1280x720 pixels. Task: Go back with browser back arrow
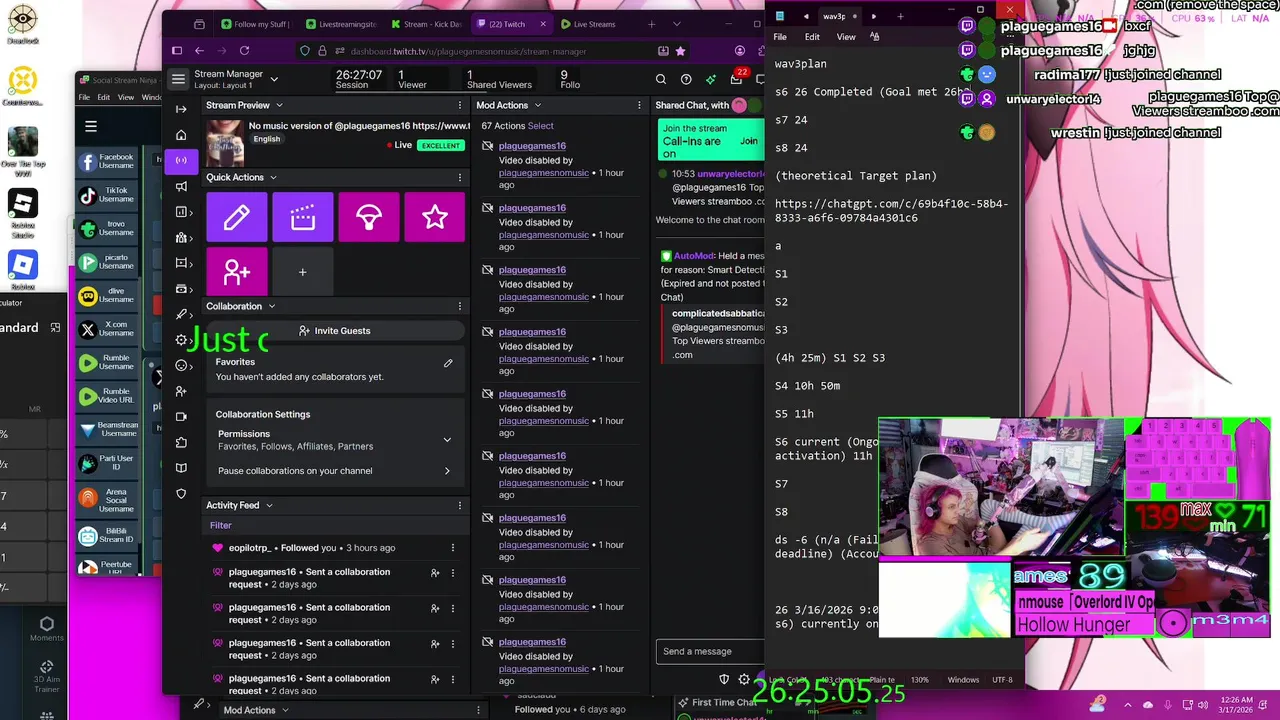199,50
